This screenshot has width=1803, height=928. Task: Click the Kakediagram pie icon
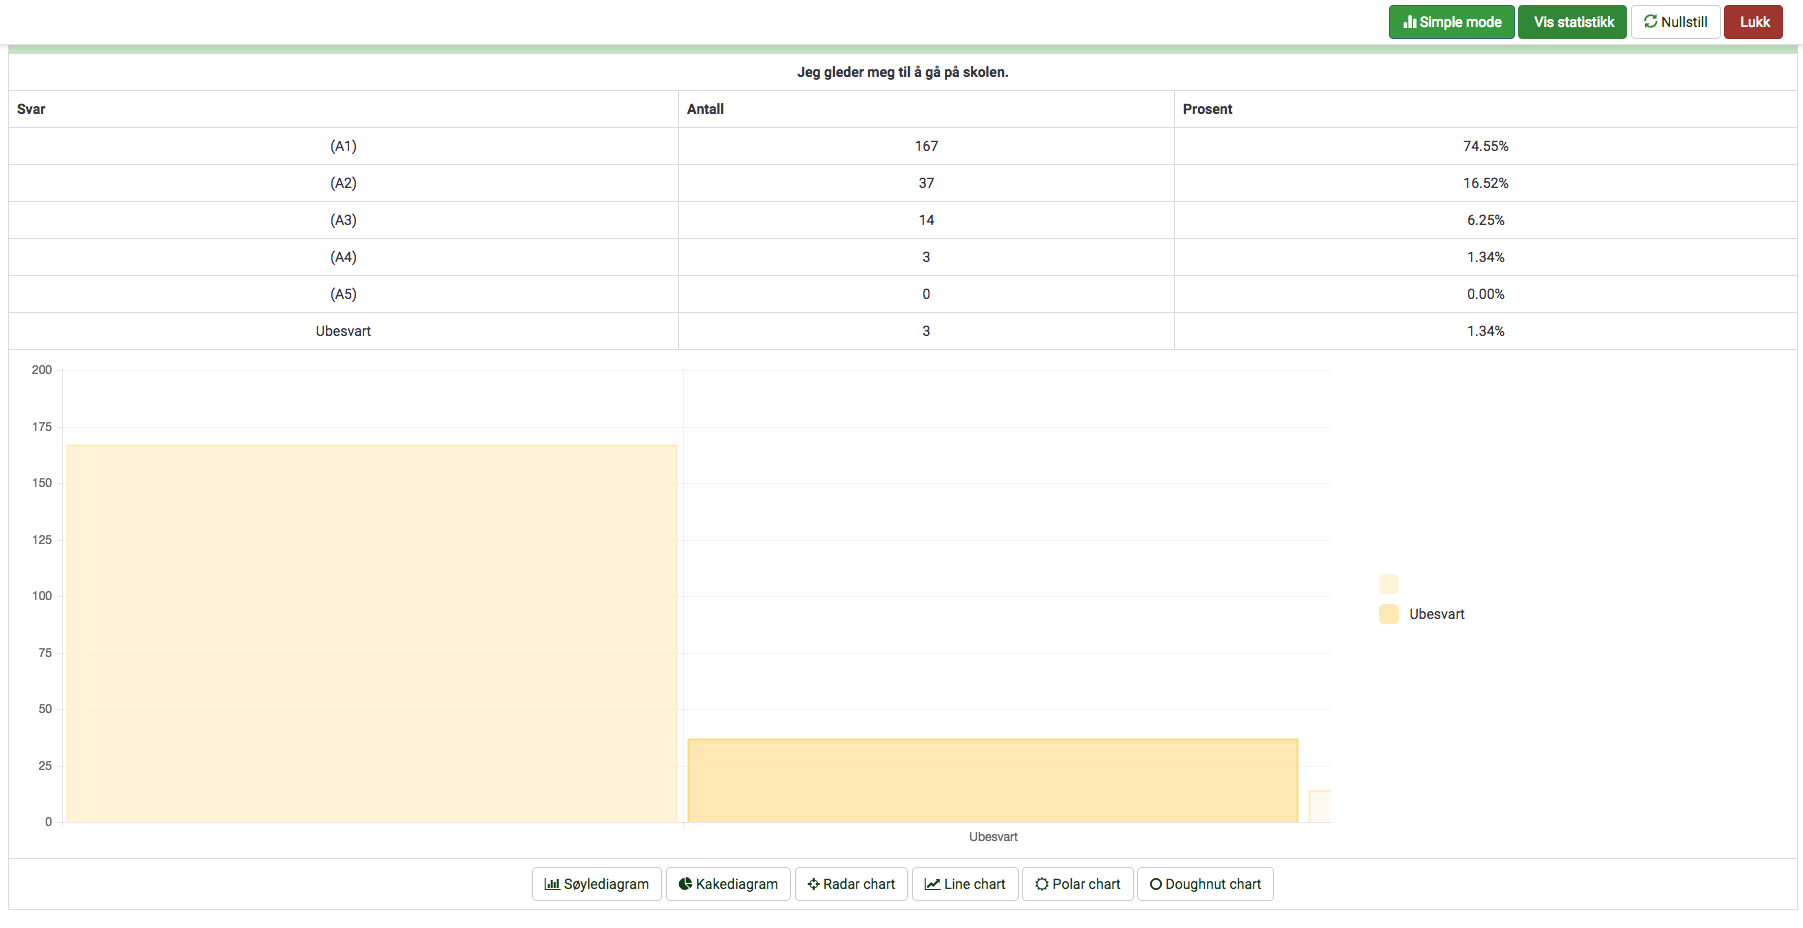pos(685,884)
